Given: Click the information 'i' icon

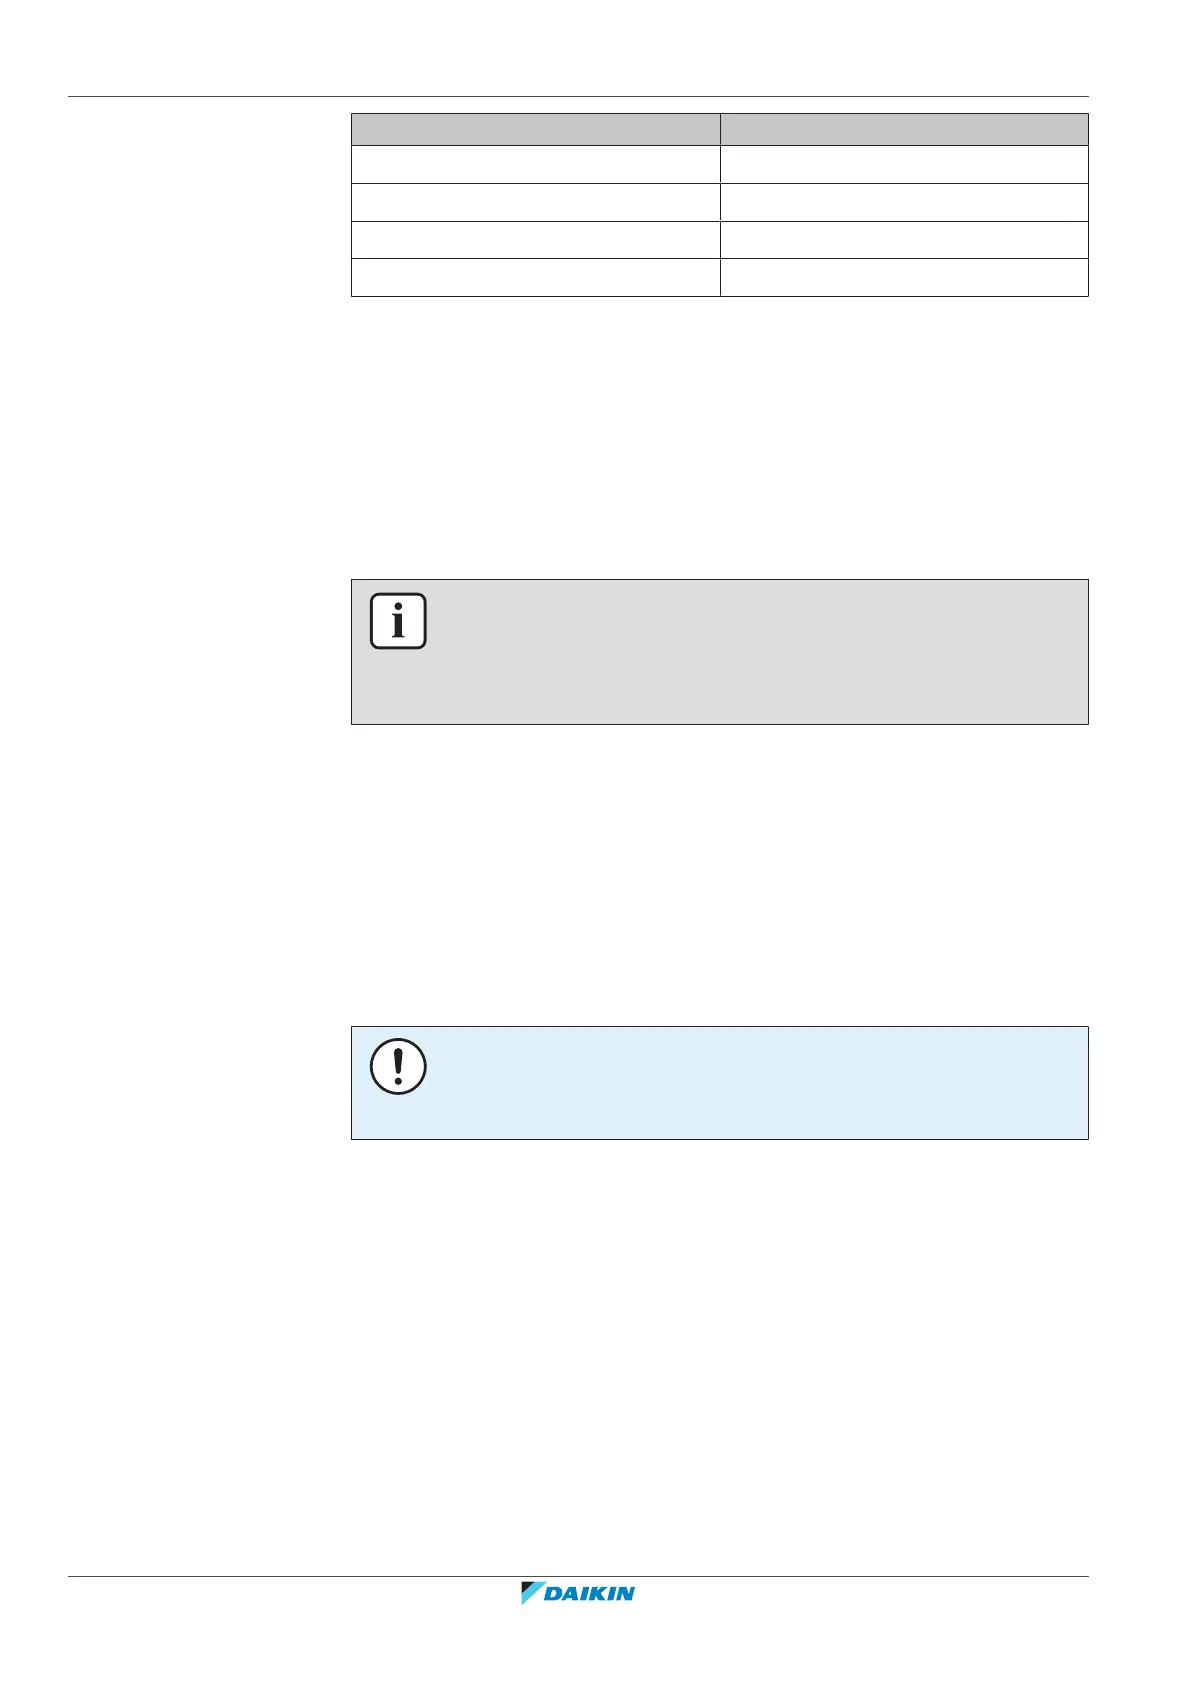Looking at the screenshot, I should 398,621.
